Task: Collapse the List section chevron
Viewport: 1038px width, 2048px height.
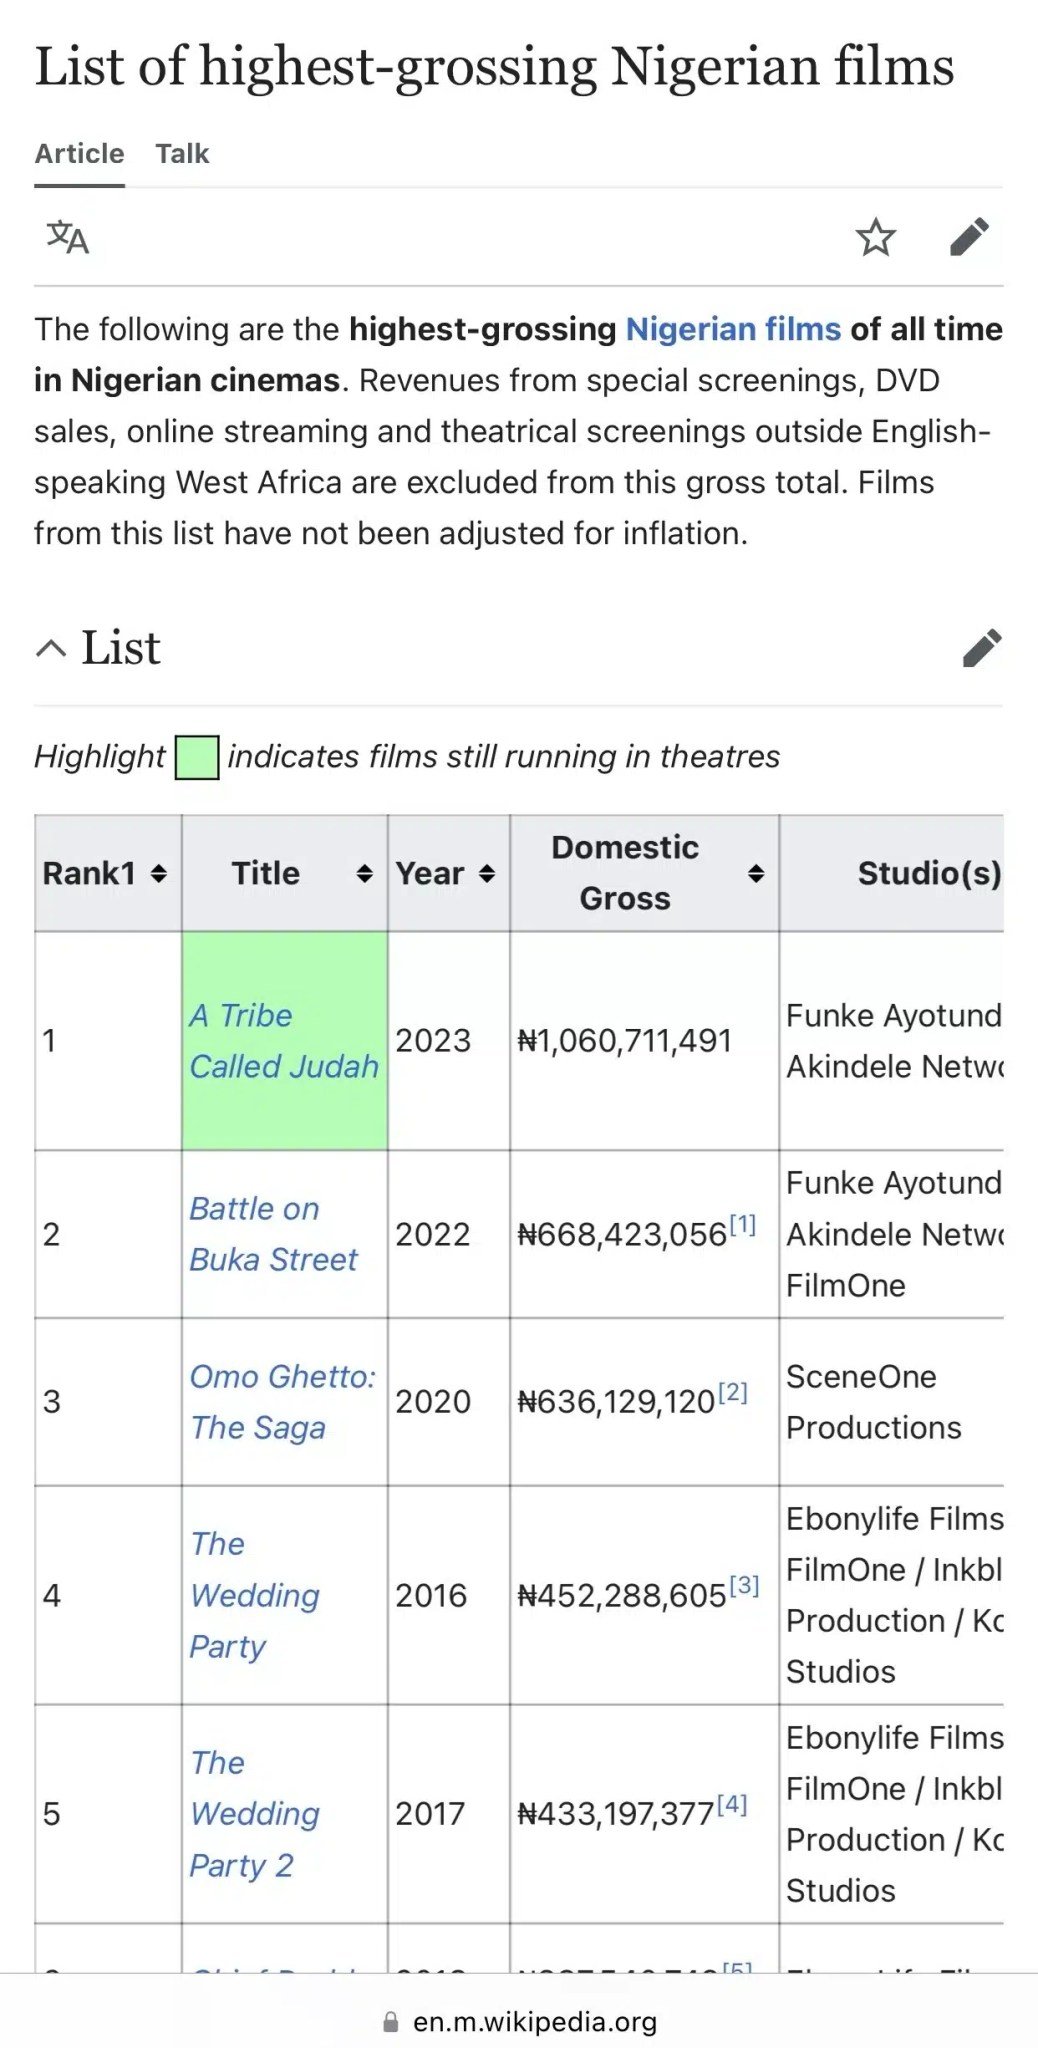Action: (51, 648)
